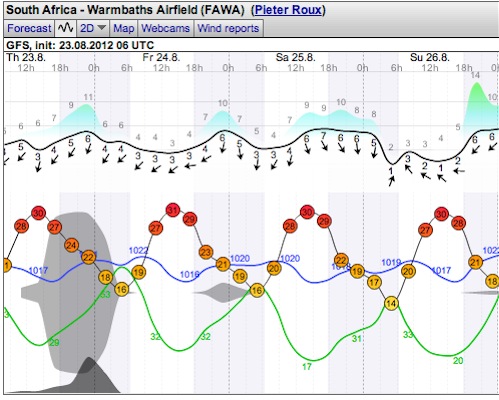Image resolution: width=499 pixels, height=400 pixels.
Task: Click the gust value 11 on Thursday
Action: click(x=88, y=97)
